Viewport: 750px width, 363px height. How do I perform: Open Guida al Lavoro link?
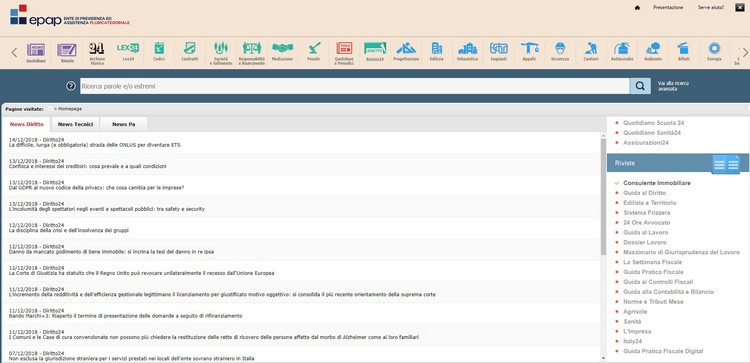645,232
